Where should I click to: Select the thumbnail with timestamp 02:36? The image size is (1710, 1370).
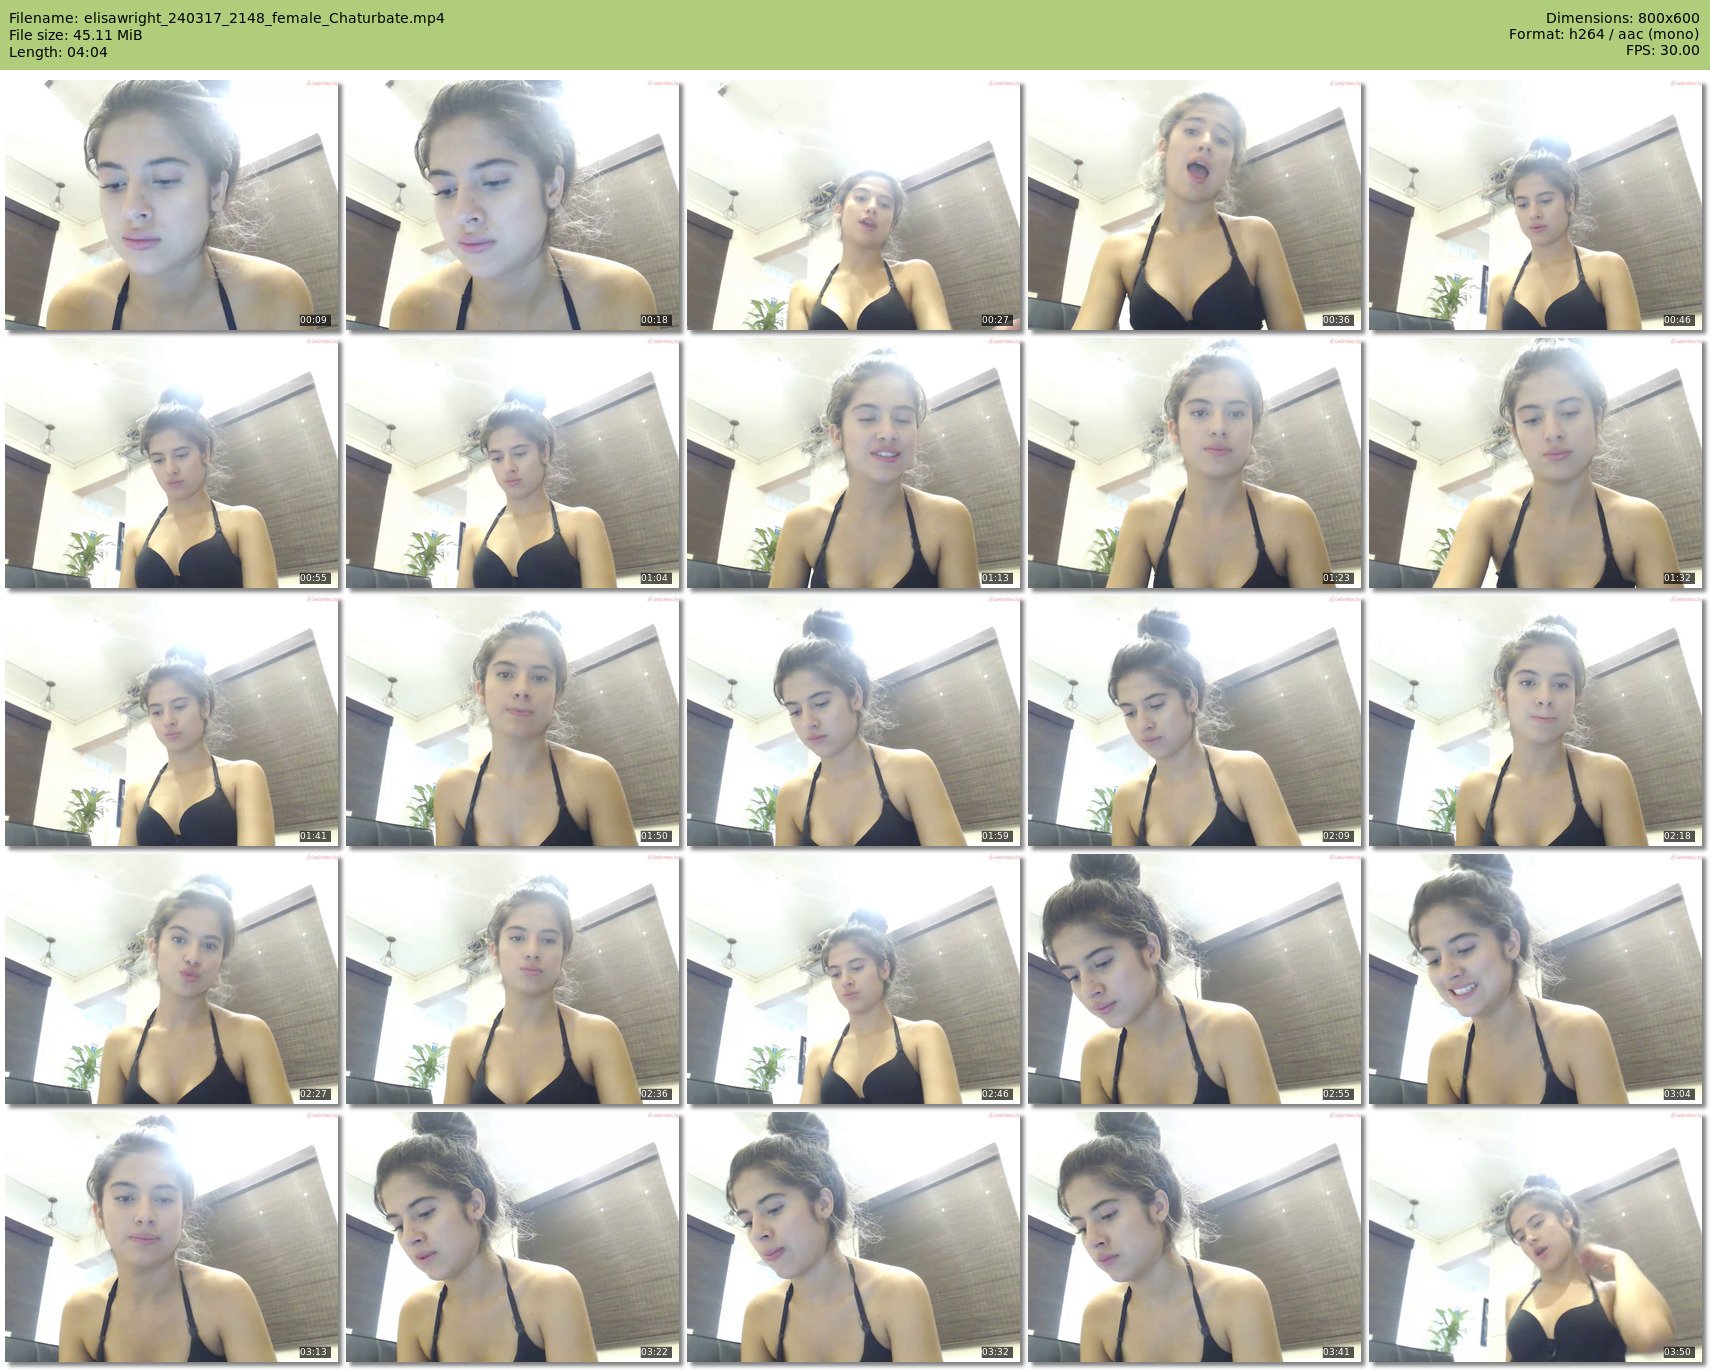pos(513,979)
